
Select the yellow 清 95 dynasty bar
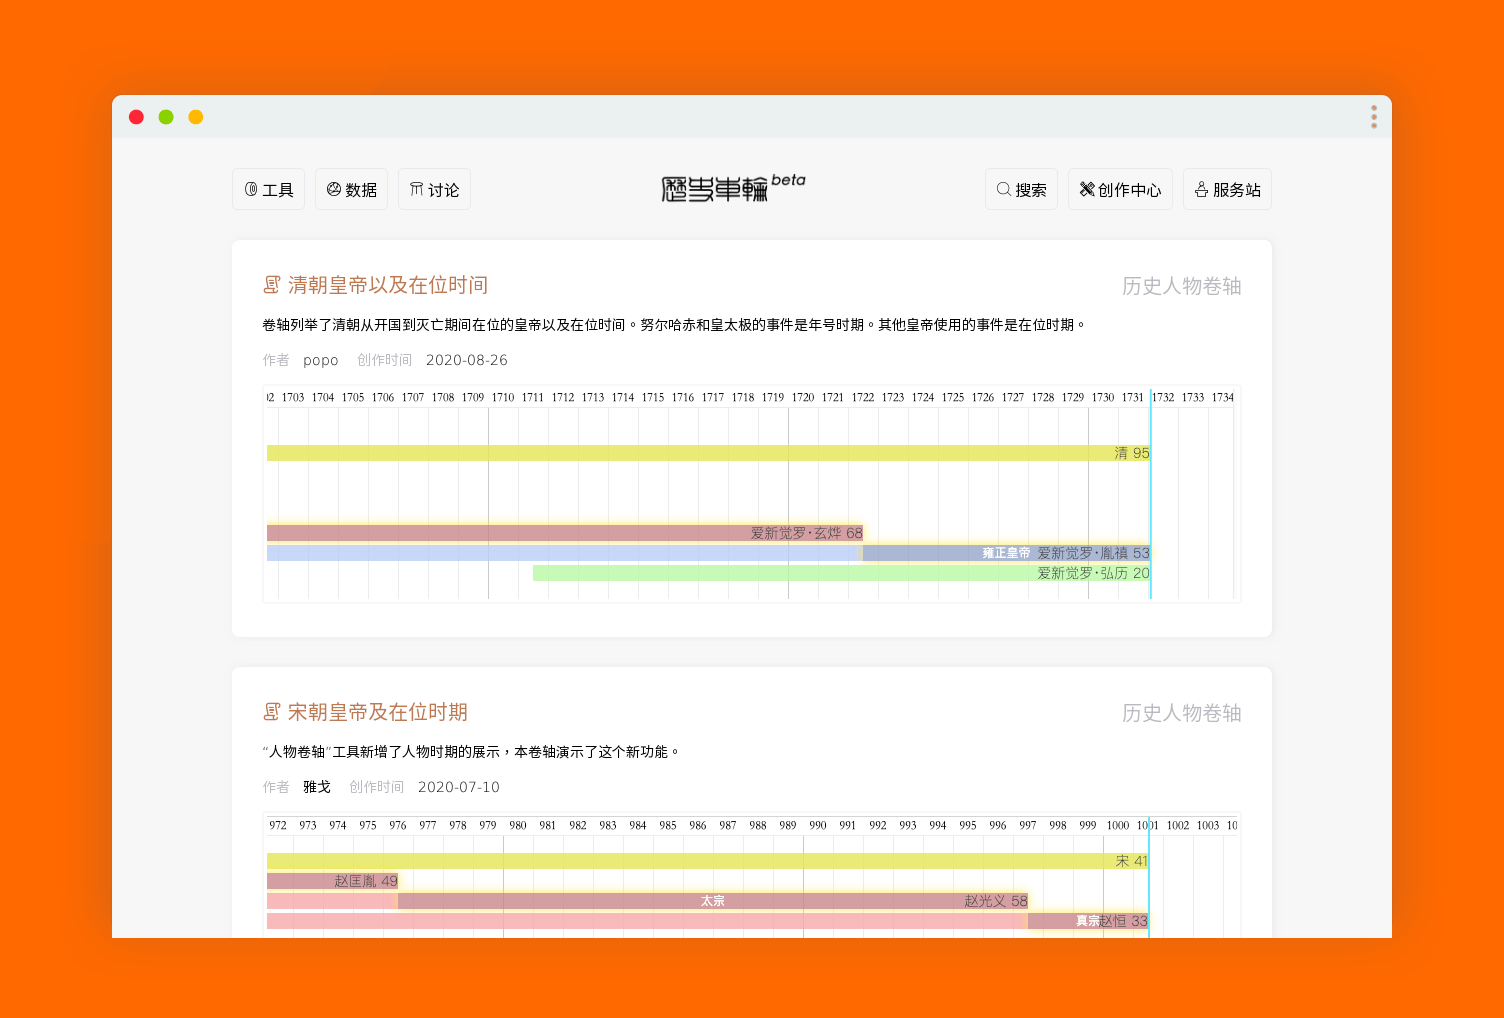click(708, 453)
